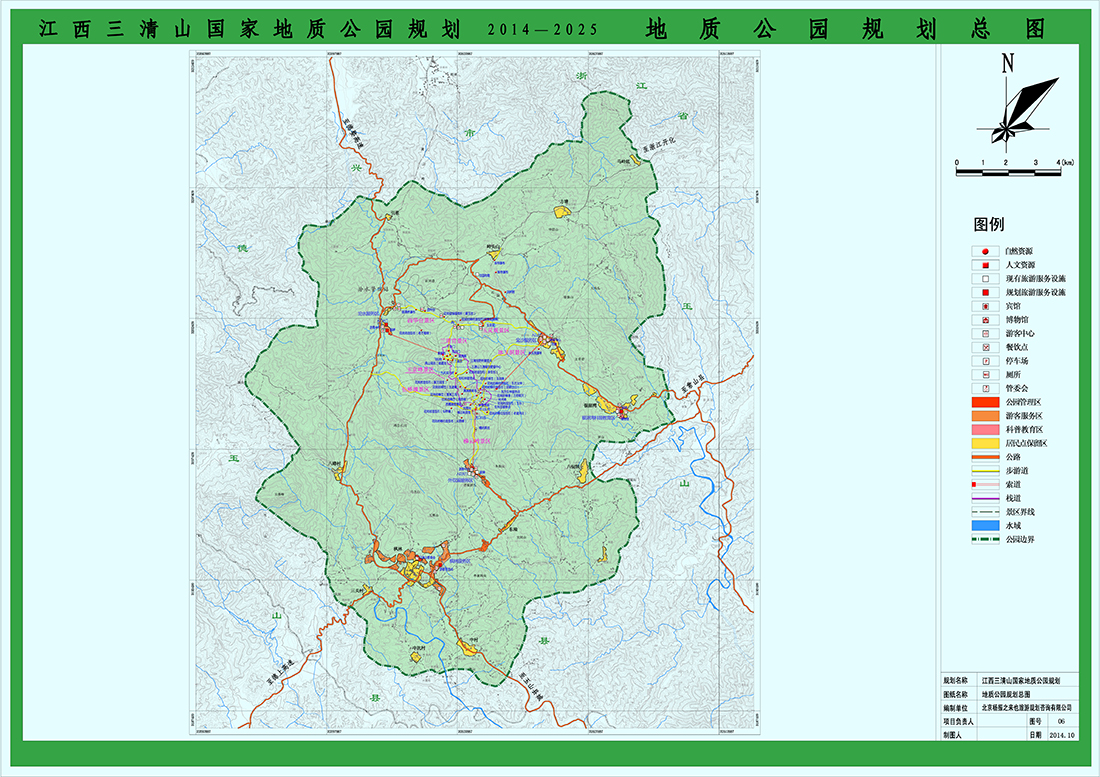This screenshot has height=777, width=1100.
Task: Click the orange 游客服务区 color swatch
Action: 985,416
